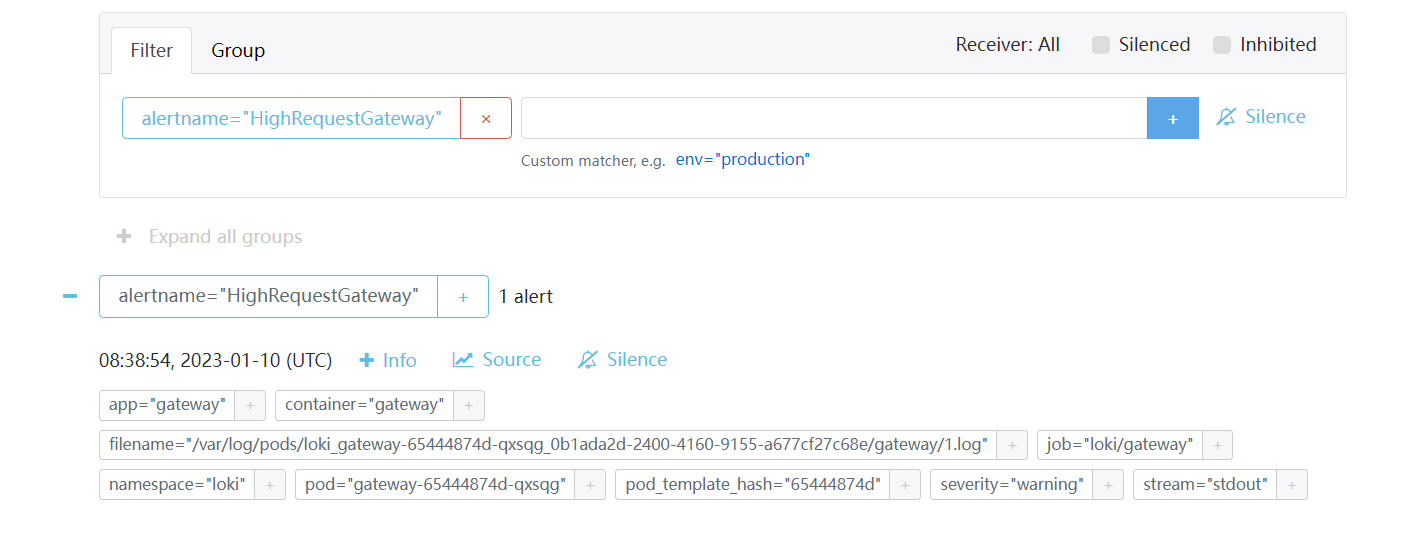Switch to the Group tab
This screenshot has height=555, width=1425.
(238, 50)
